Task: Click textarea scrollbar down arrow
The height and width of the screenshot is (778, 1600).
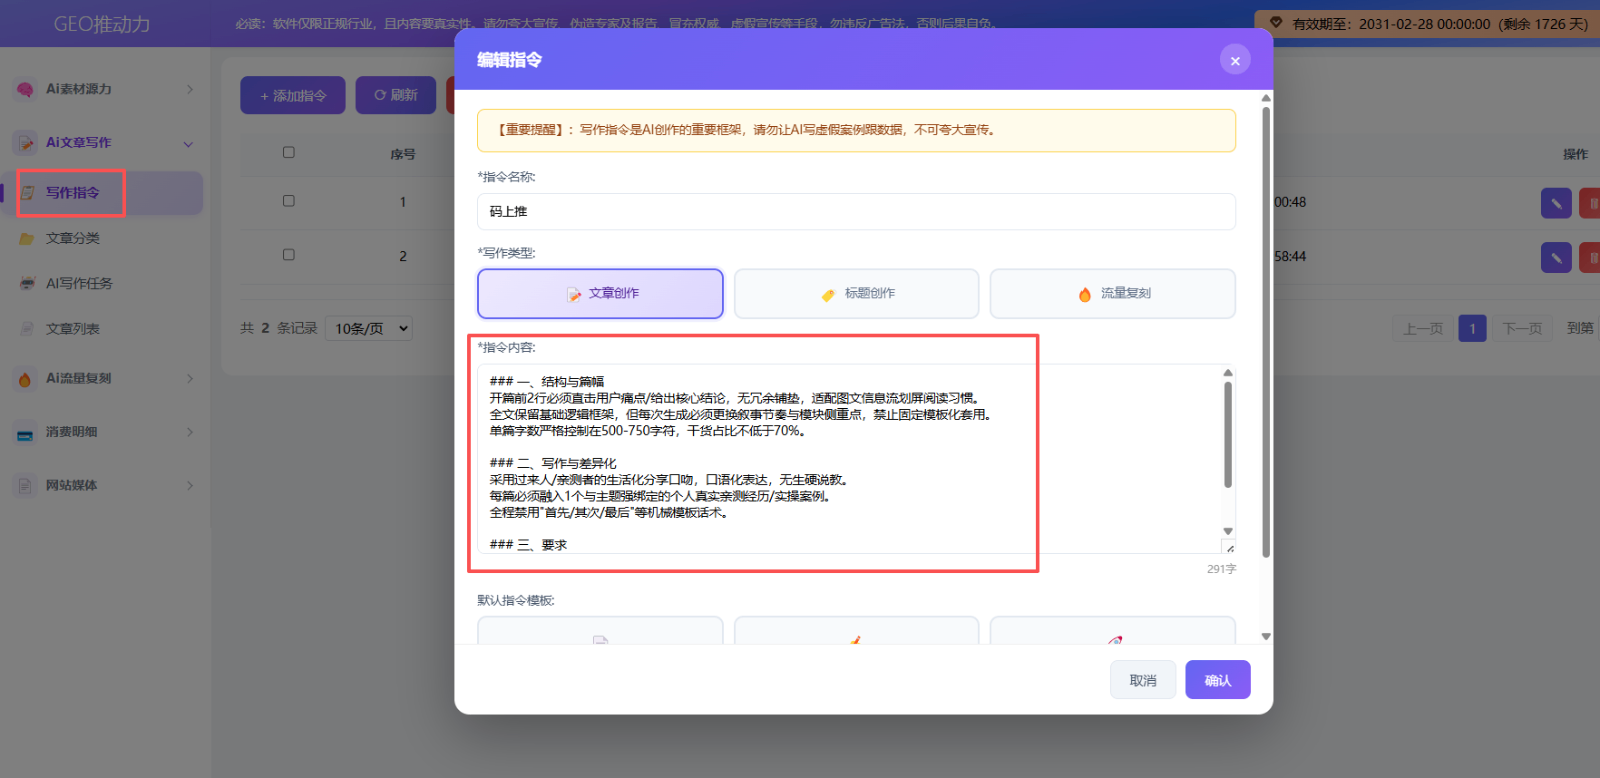Action: tap(1228, 531)
